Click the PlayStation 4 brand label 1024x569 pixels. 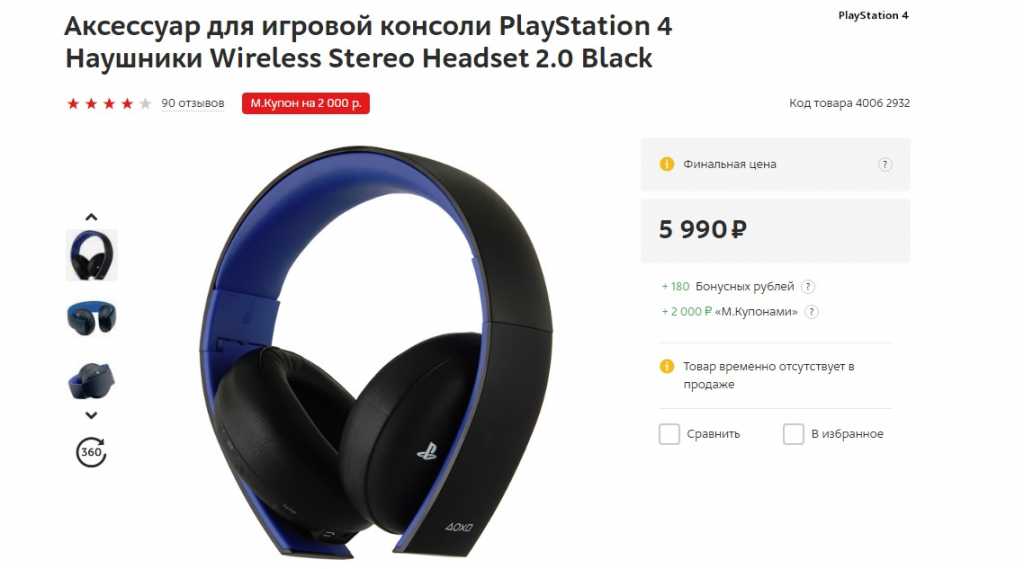tap(873, 15)
